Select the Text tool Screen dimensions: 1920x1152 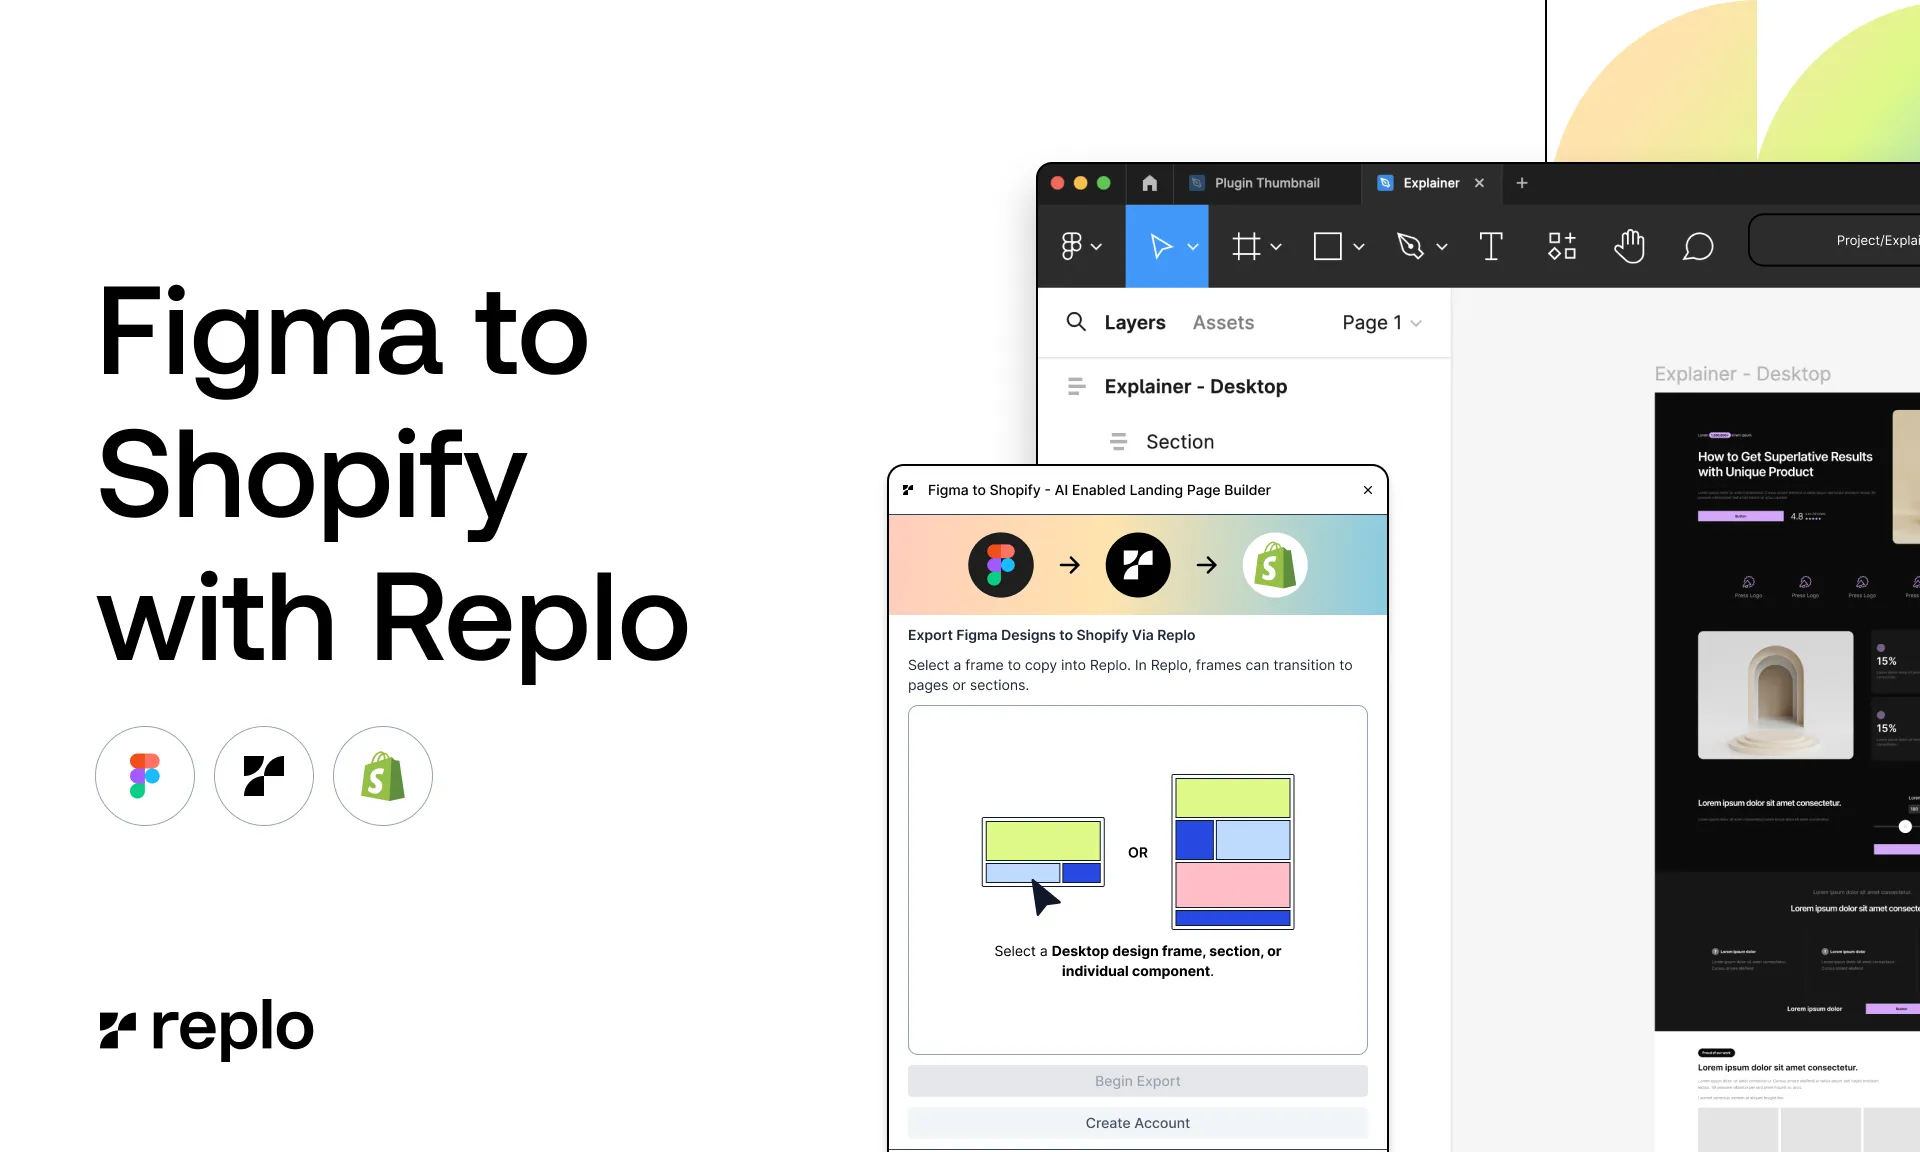click(1490, 246)
